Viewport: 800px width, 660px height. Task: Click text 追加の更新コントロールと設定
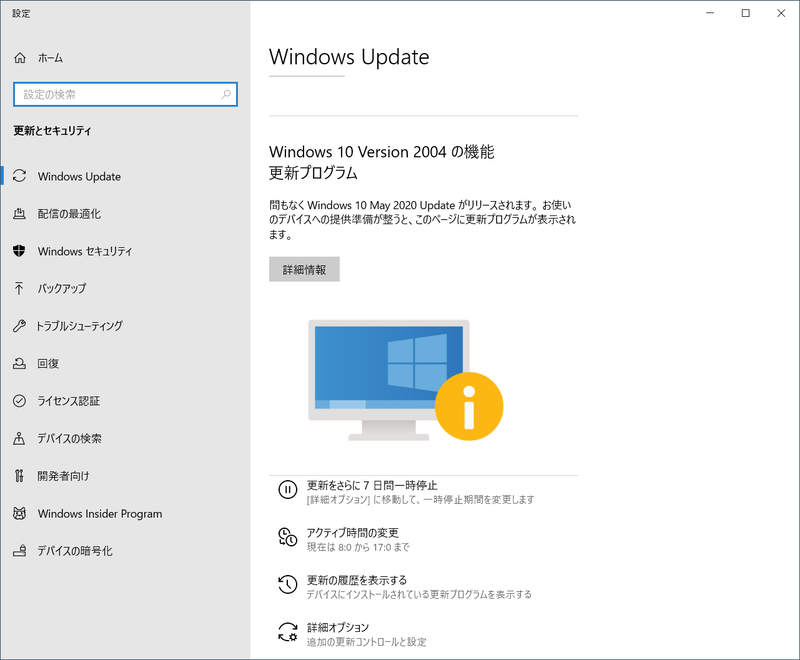366,642
